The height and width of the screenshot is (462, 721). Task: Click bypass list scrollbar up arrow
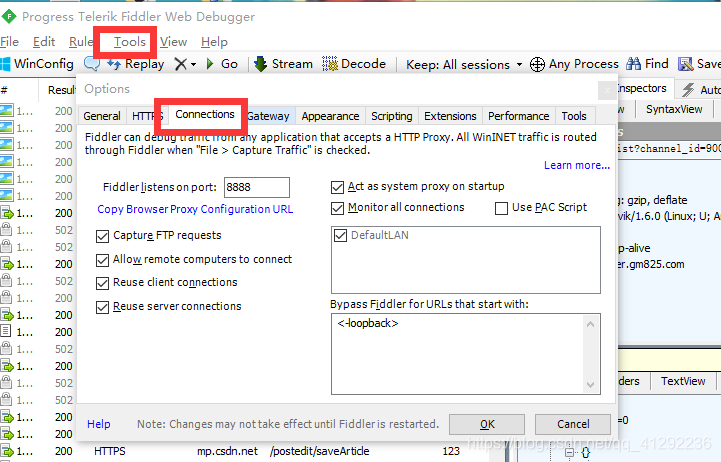[x=591, y=325]
